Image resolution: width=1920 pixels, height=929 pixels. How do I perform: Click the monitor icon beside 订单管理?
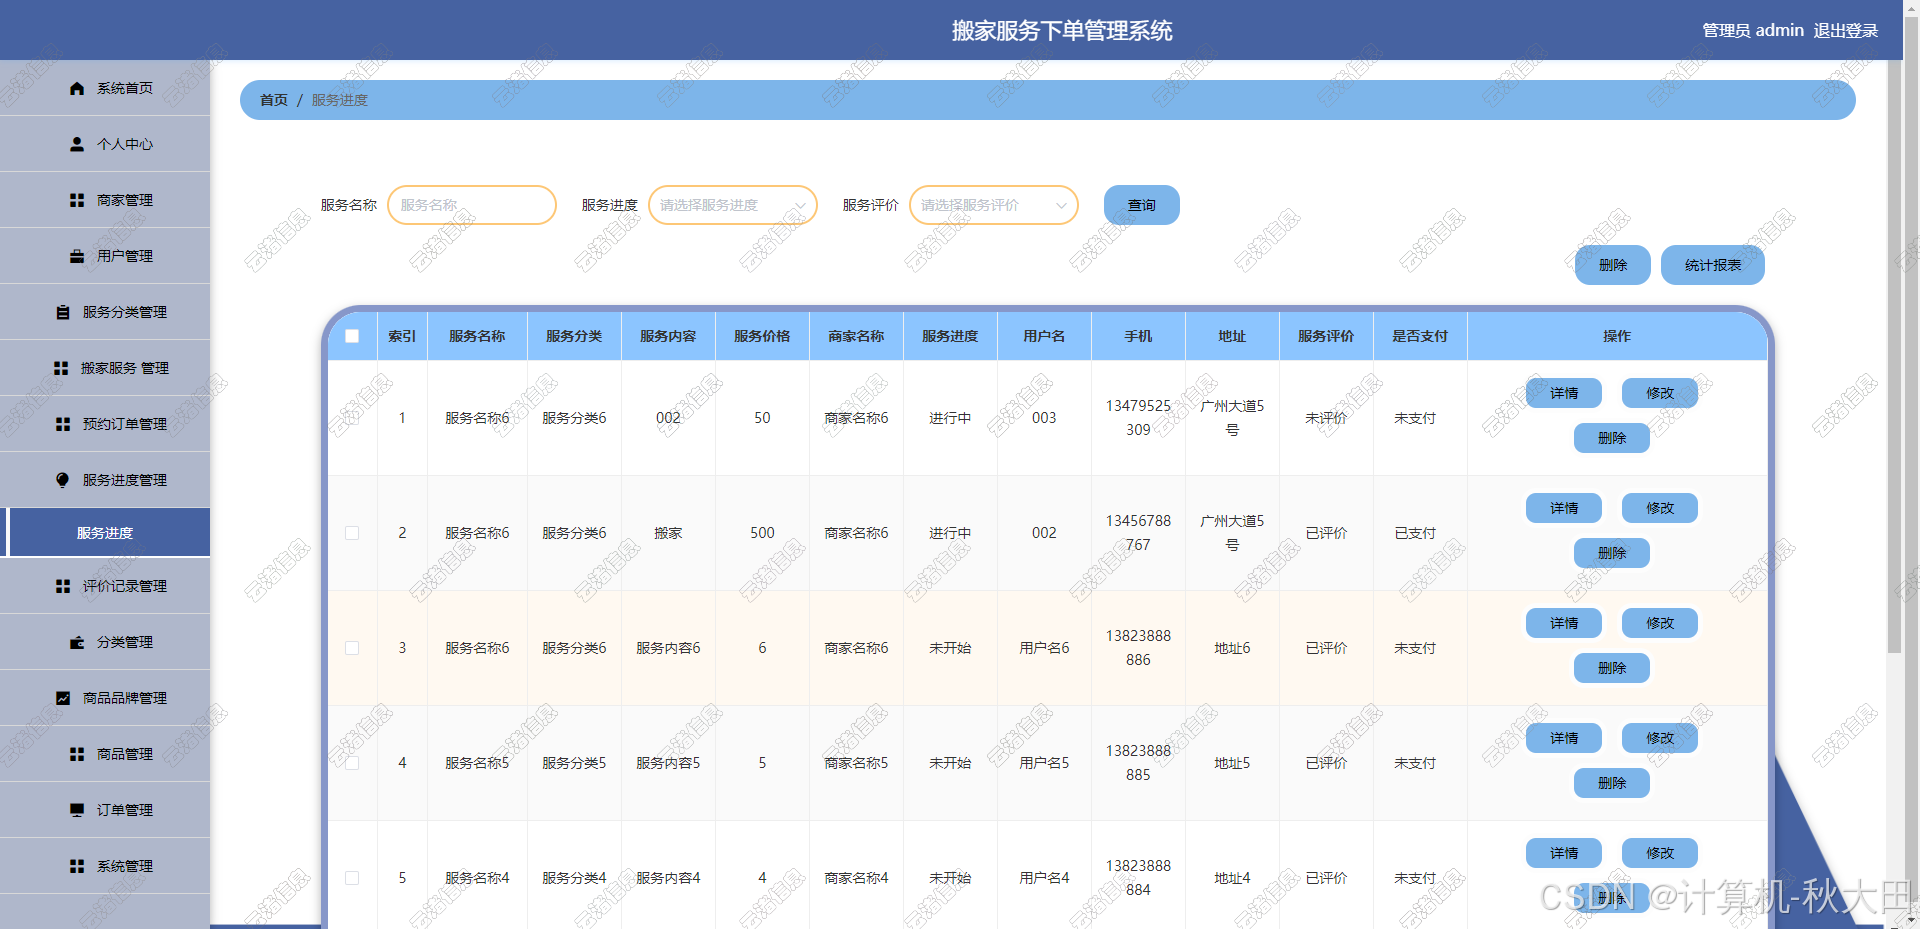coord(77,811)
